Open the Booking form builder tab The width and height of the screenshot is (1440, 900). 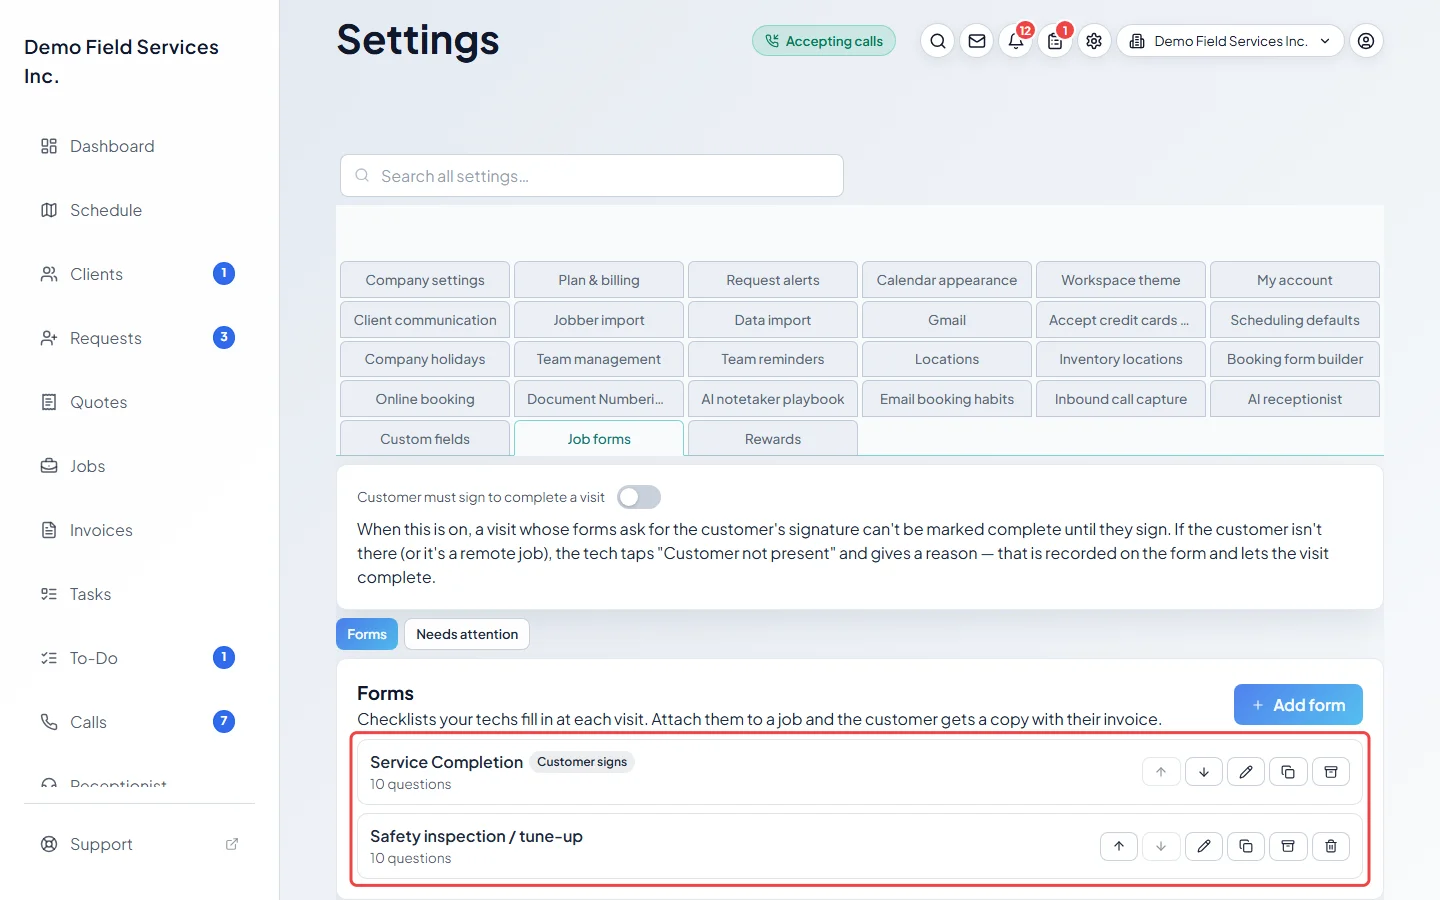[x=1295, y=359]
